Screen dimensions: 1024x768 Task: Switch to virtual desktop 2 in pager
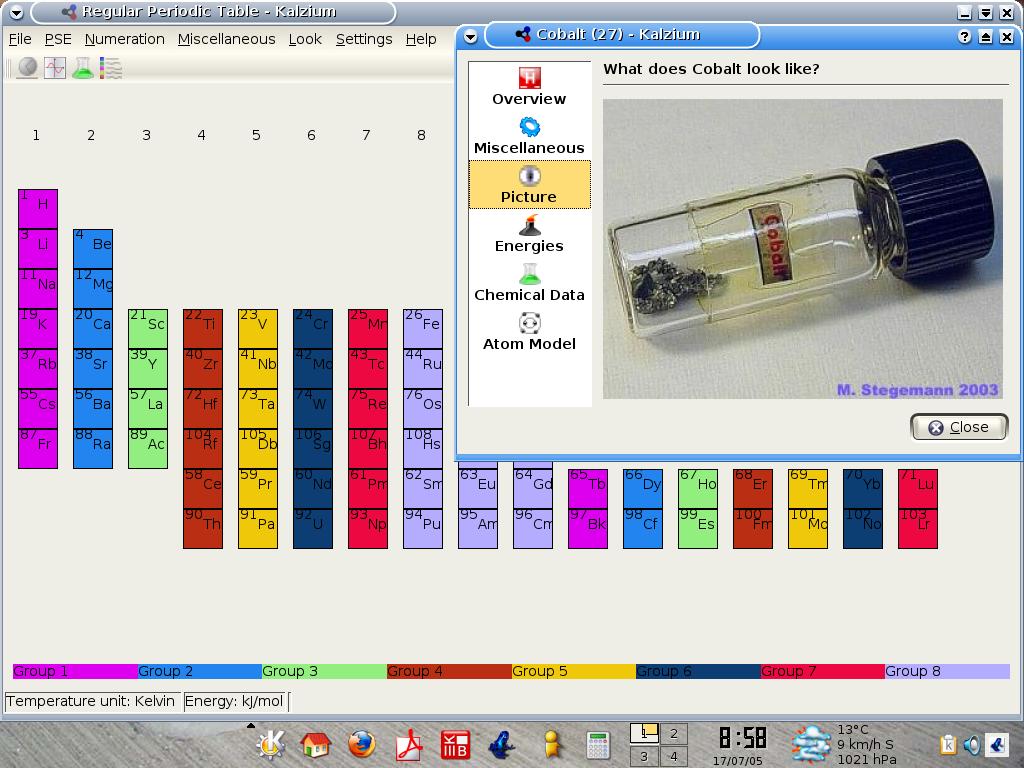673,733
